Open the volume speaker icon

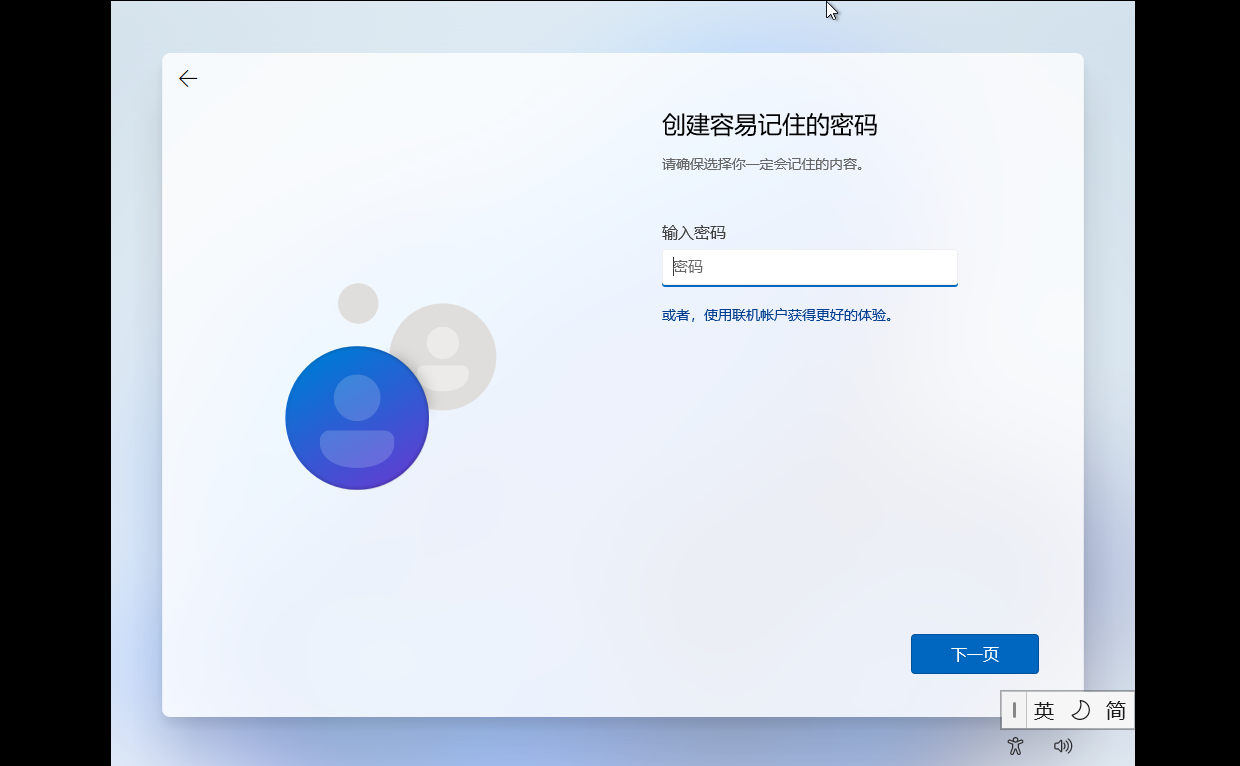1063,745
